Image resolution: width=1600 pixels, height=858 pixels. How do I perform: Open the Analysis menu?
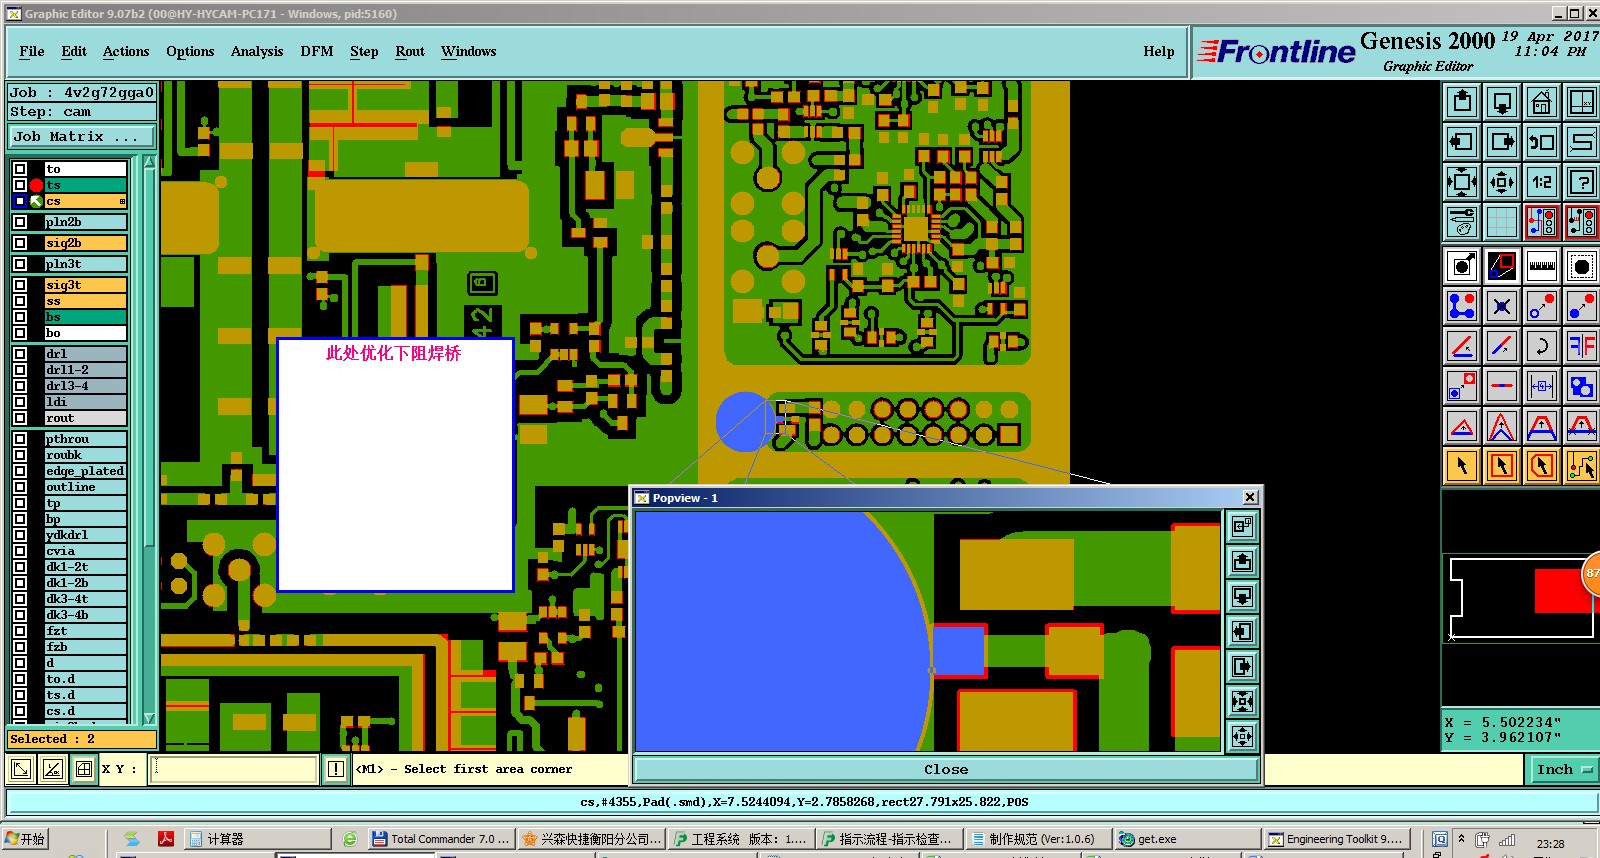click(x=257, y=51)
